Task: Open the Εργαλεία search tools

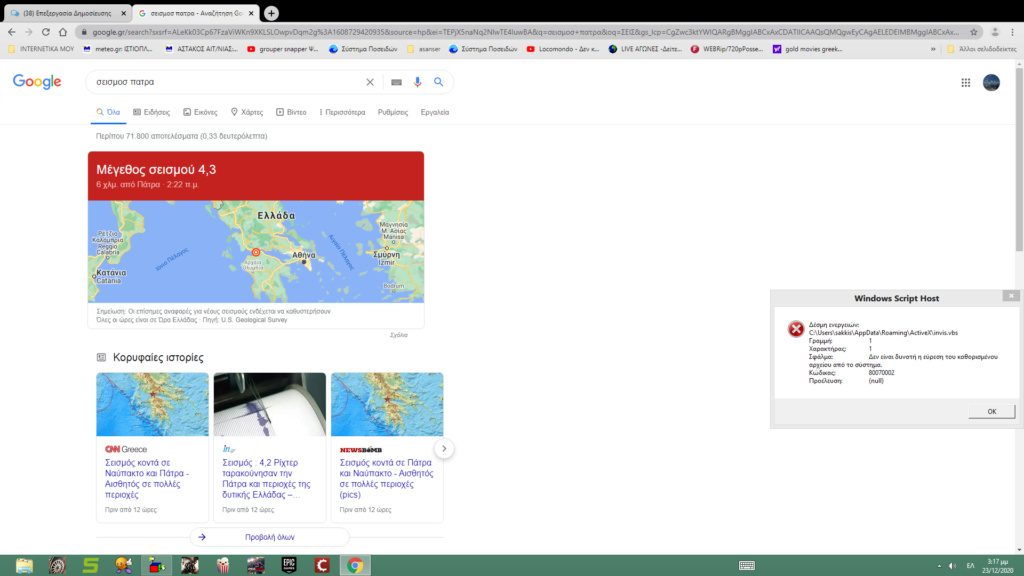Action: click(x=435, y=112)
